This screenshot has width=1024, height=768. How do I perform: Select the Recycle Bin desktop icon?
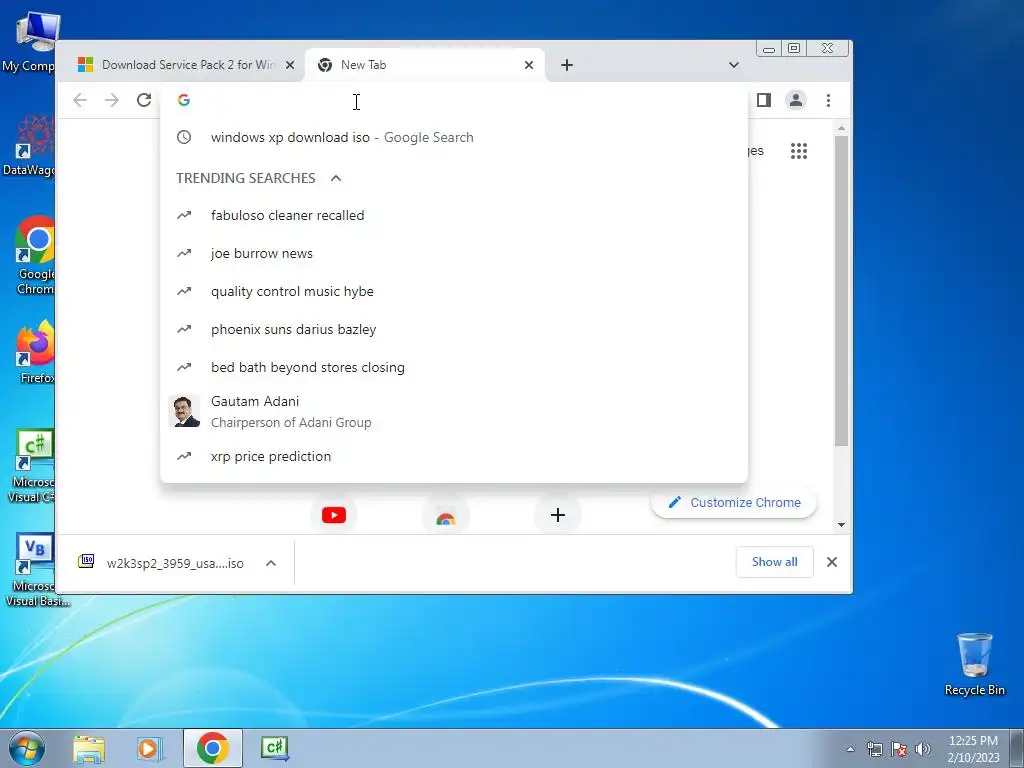(974, 664)
